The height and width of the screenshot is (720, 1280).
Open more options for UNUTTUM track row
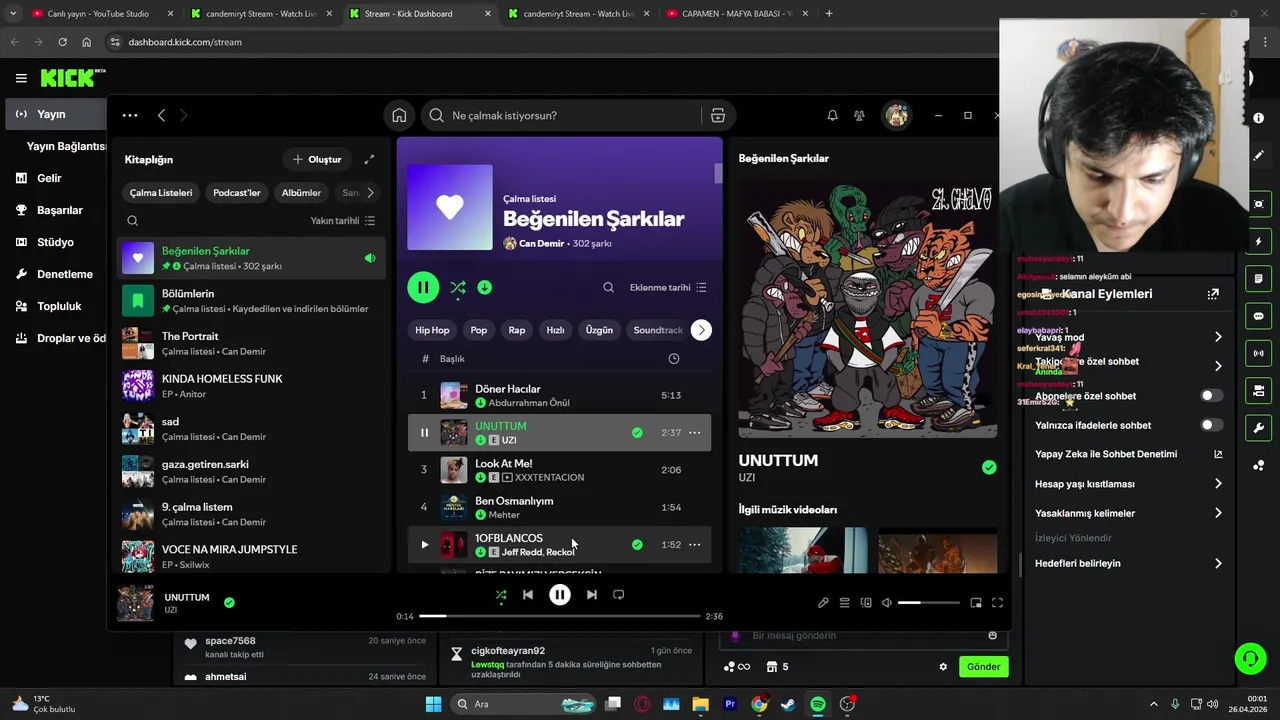(694, 433)
